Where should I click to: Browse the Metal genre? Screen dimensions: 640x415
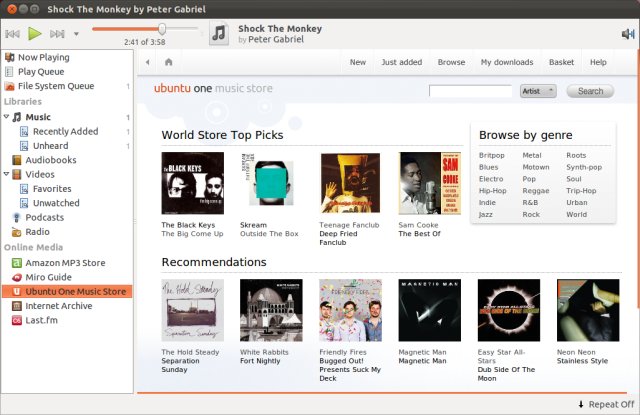(x=532, y=155)
